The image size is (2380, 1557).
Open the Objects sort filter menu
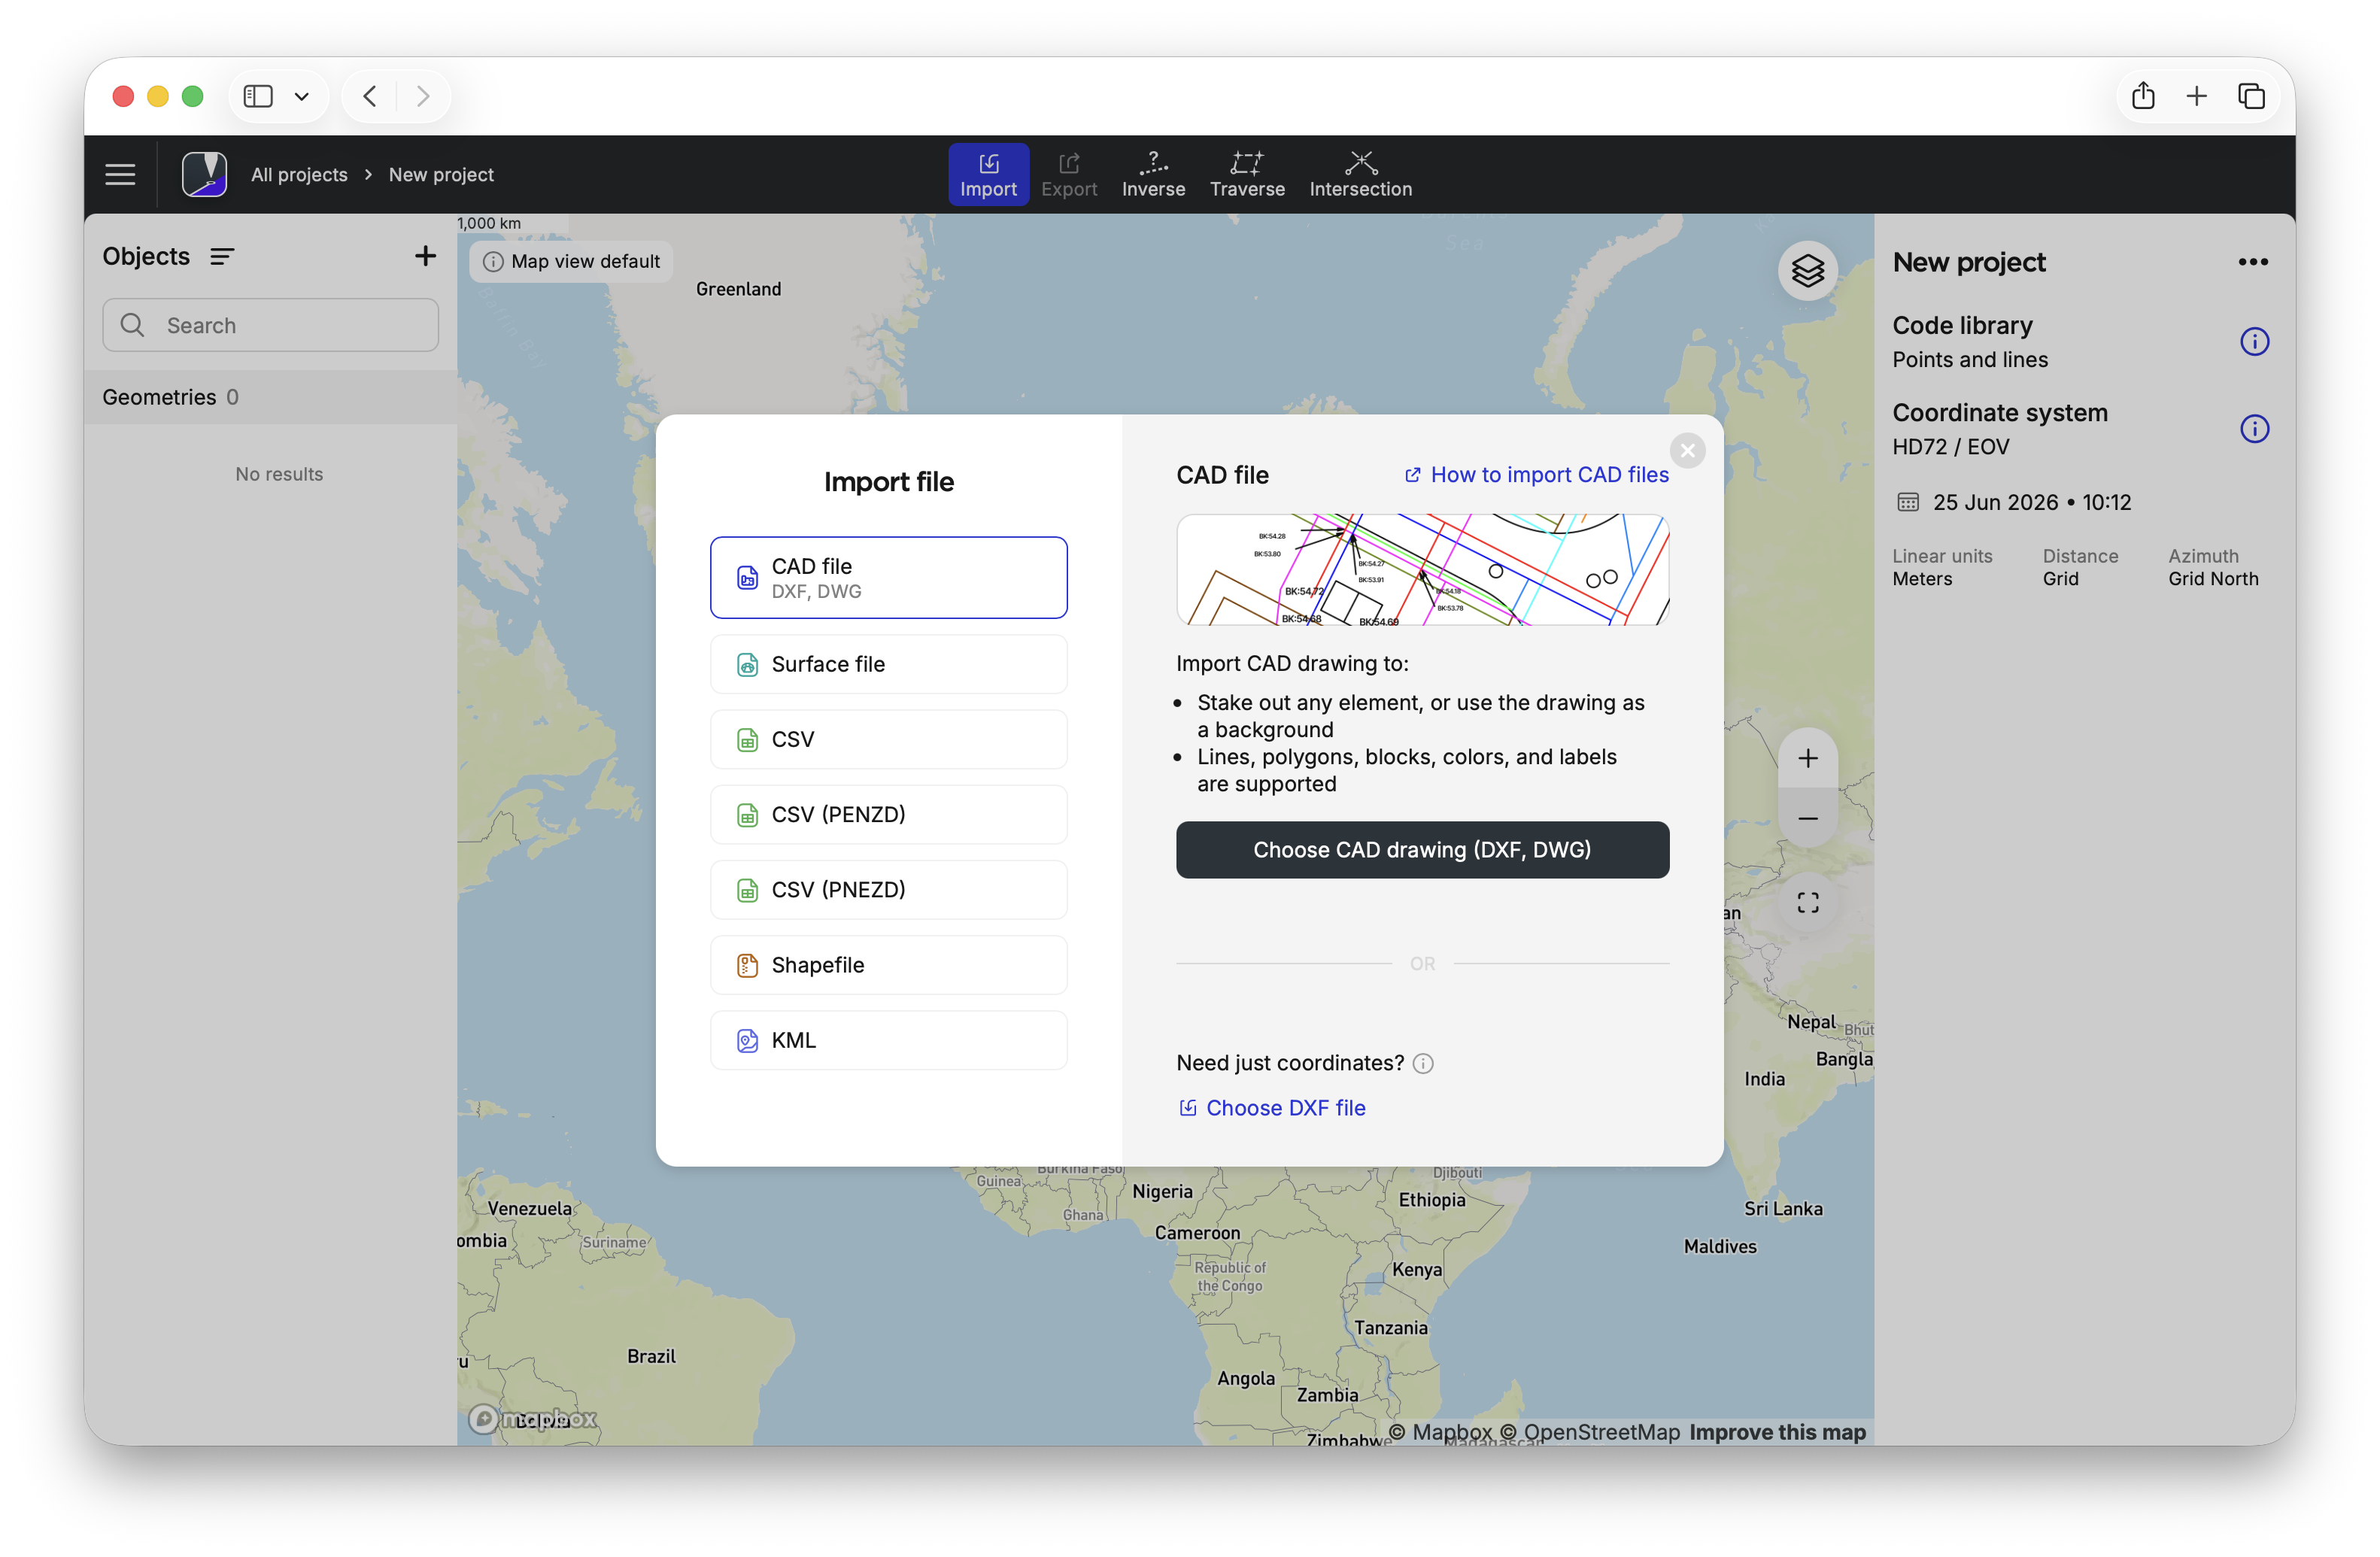pos(222,257)
